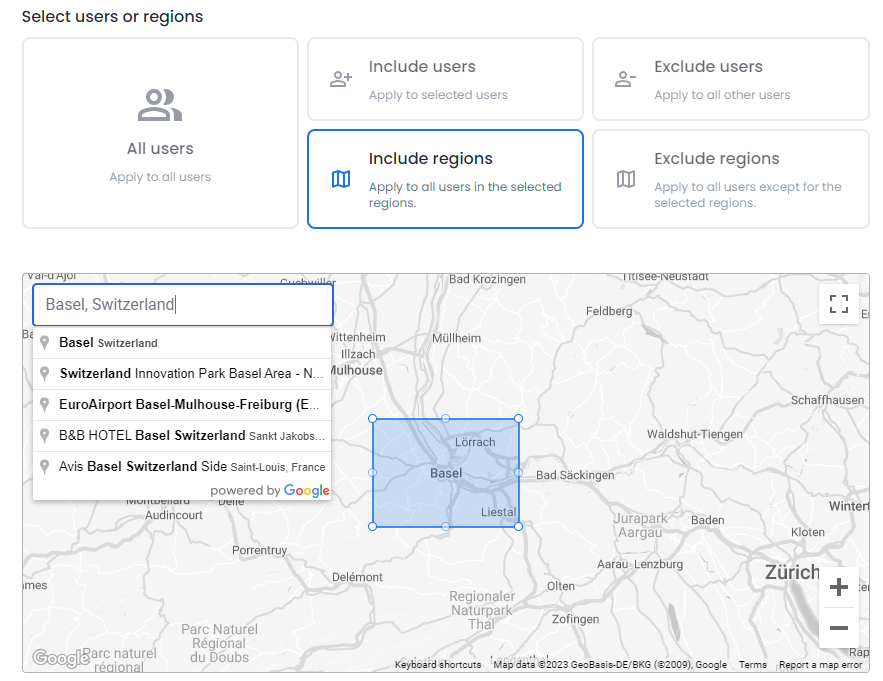Click the bottom-middle handle of the selection rectangle
Viewport: 883px width, 681px height.
pyautogui.click(x=445, y=526)
